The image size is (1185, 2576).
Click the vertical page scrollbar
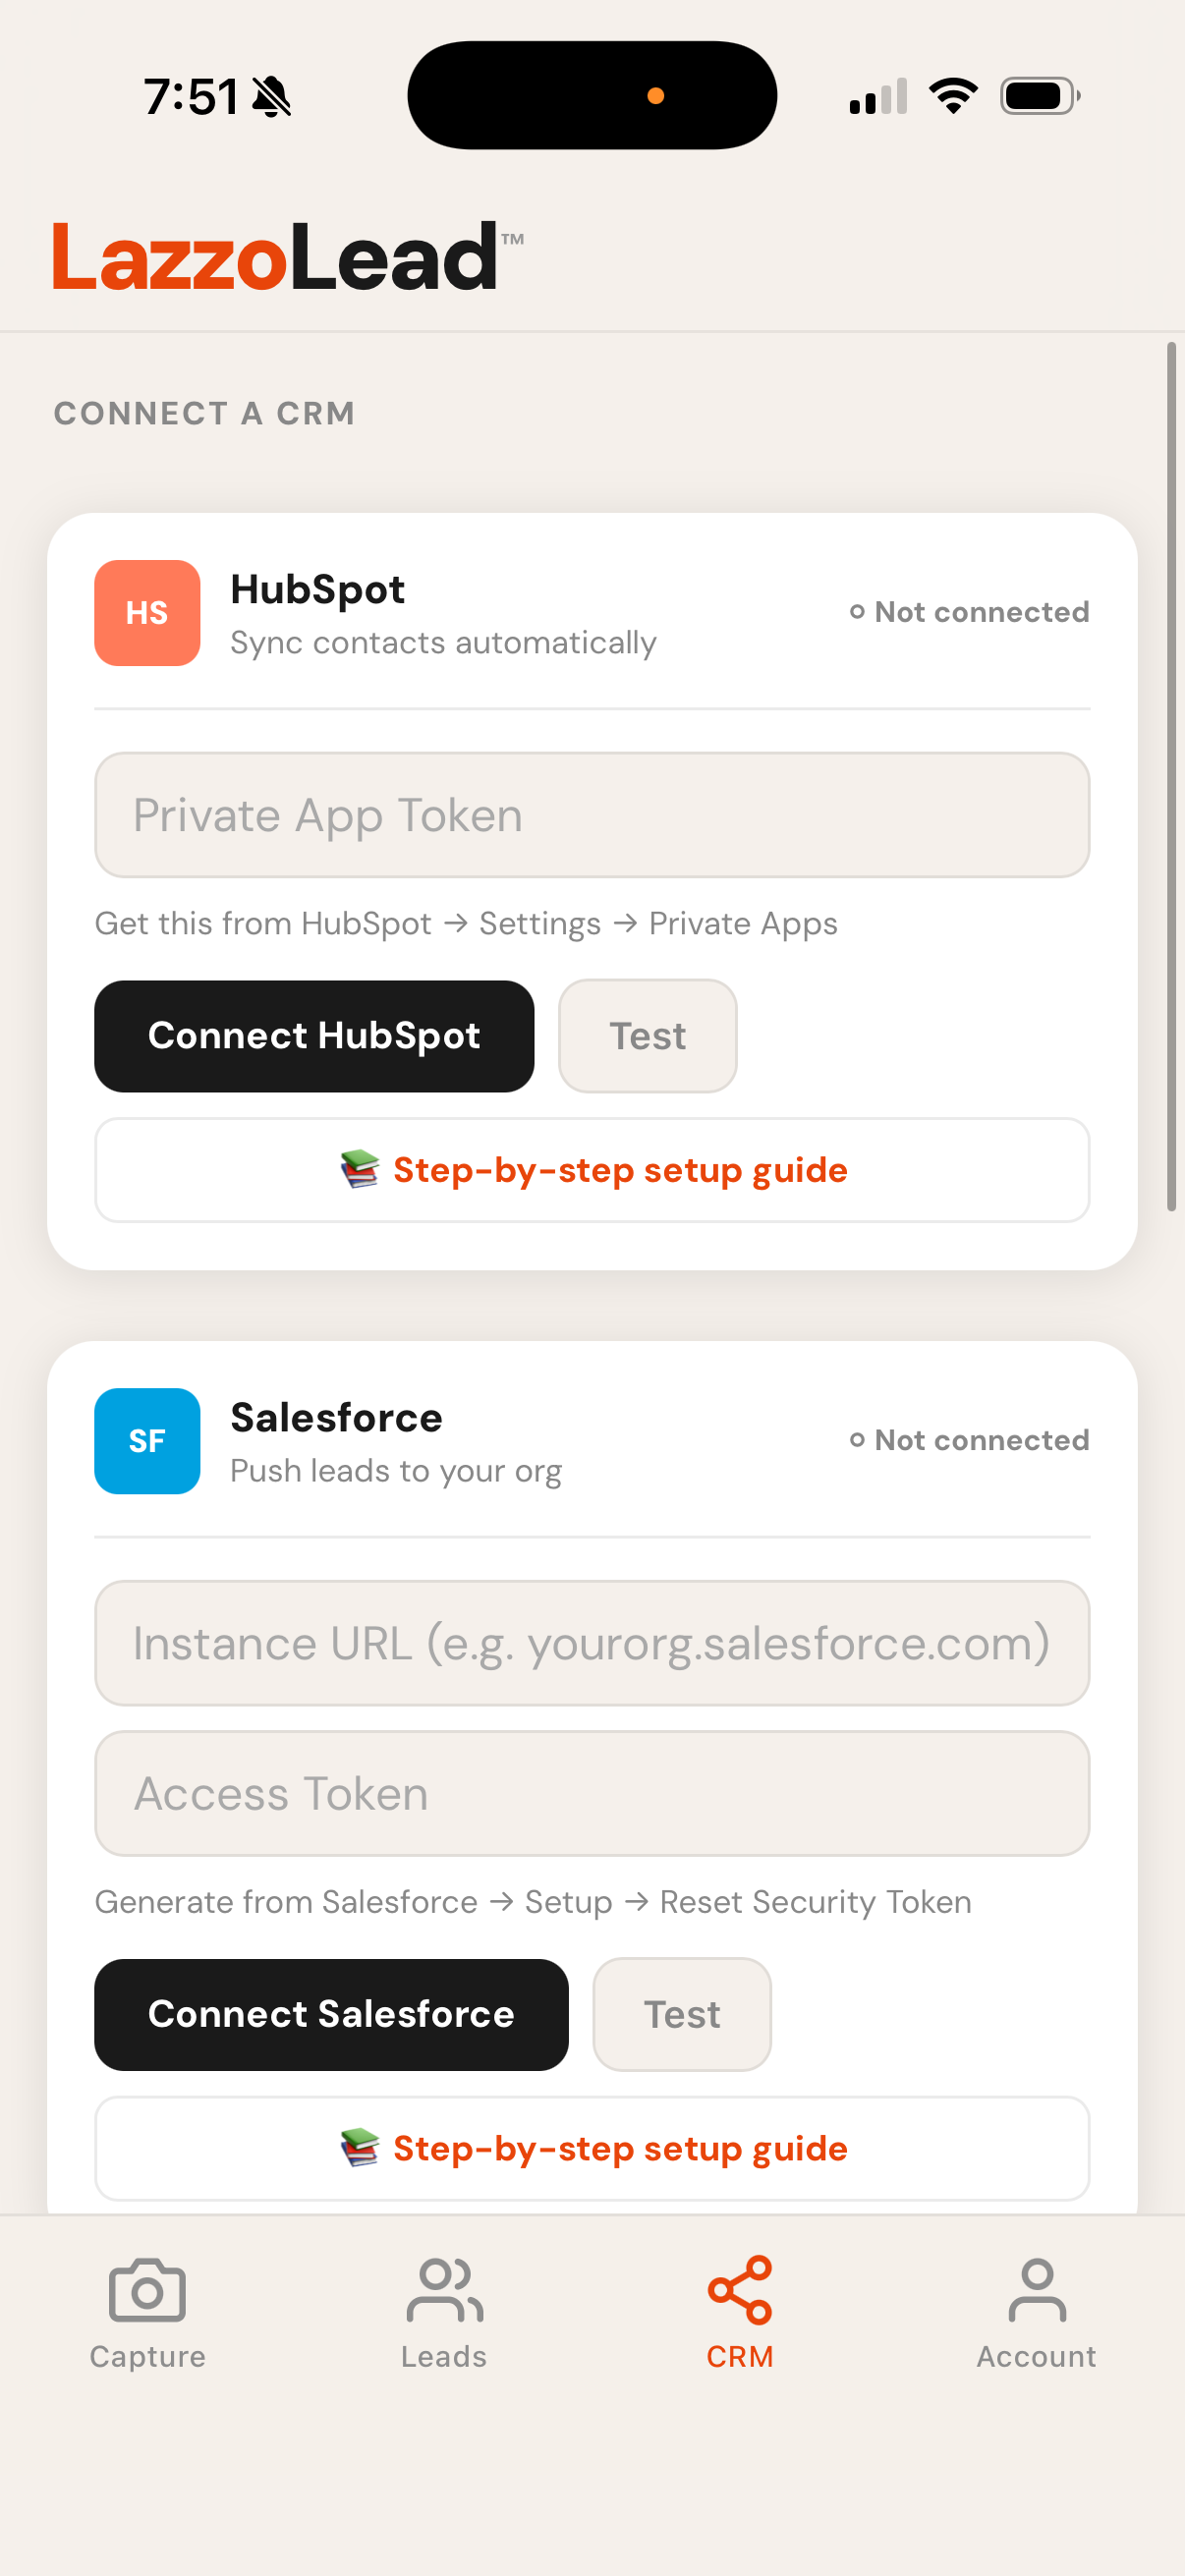pos(1171,776)
